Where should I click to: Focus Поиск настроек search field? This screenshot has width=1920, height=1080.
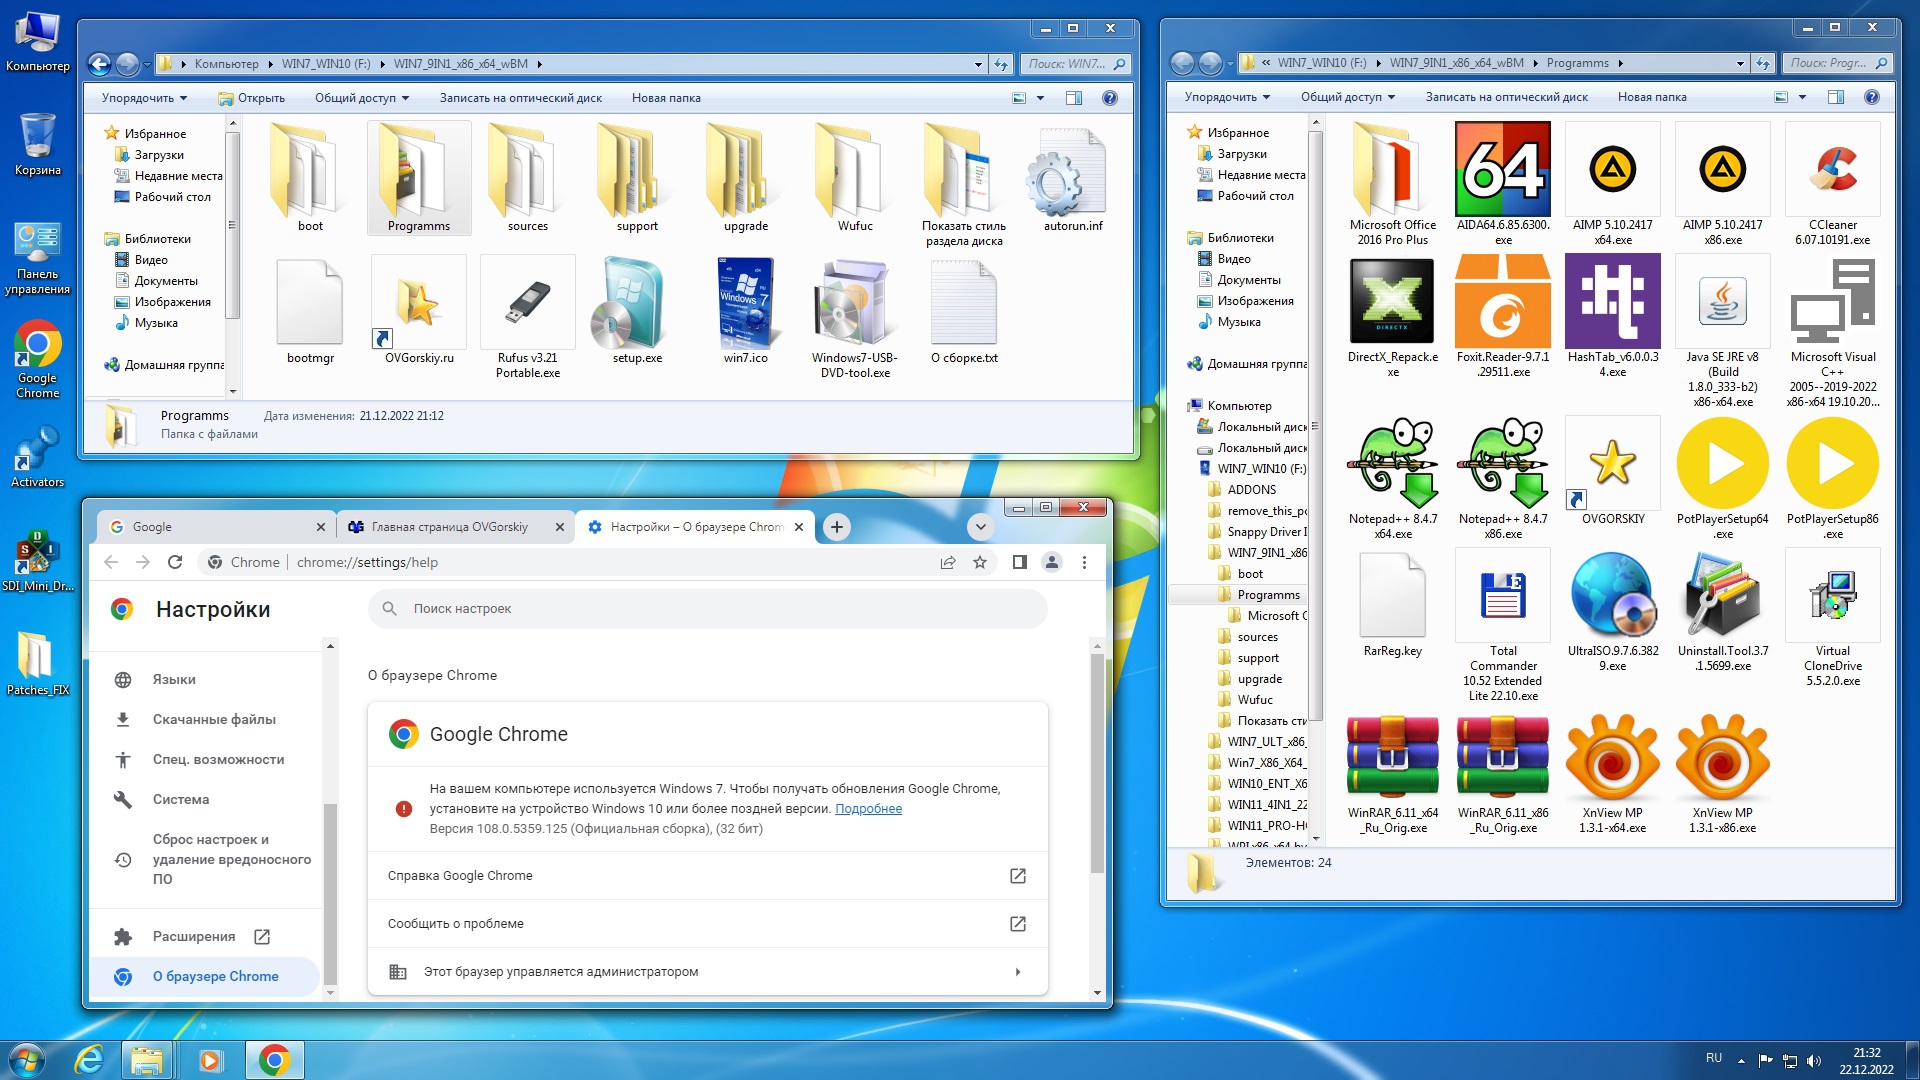[707, 609]
